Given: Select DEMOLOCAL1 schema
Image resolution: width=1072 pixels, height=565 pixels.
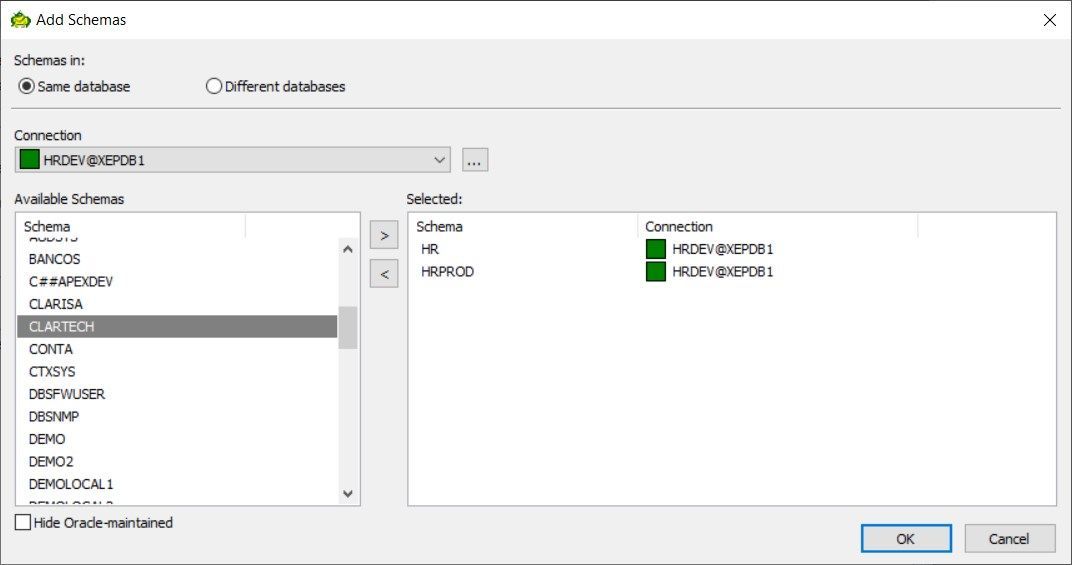Looking at the screenshot, I should [x=177, y=484].
